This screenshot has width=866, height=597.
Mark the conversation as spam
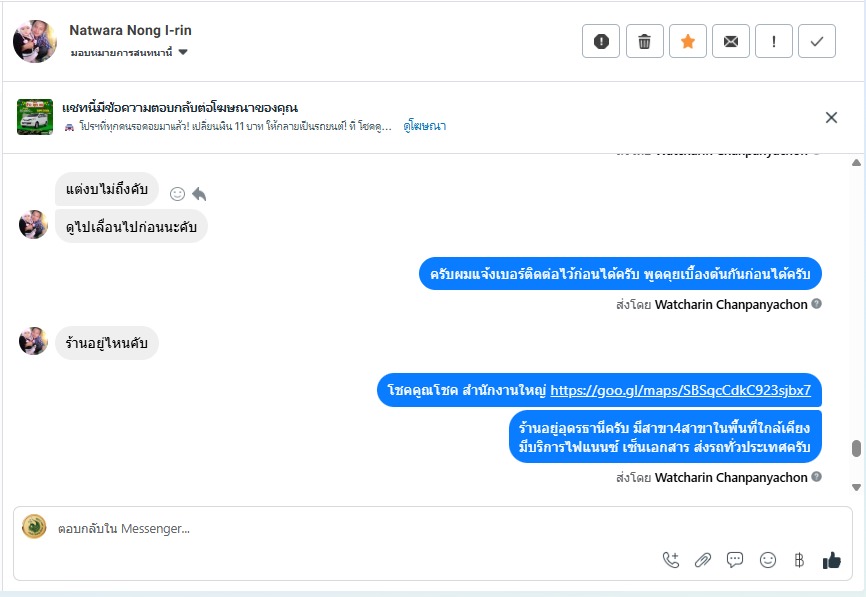(x=601, y=41)
